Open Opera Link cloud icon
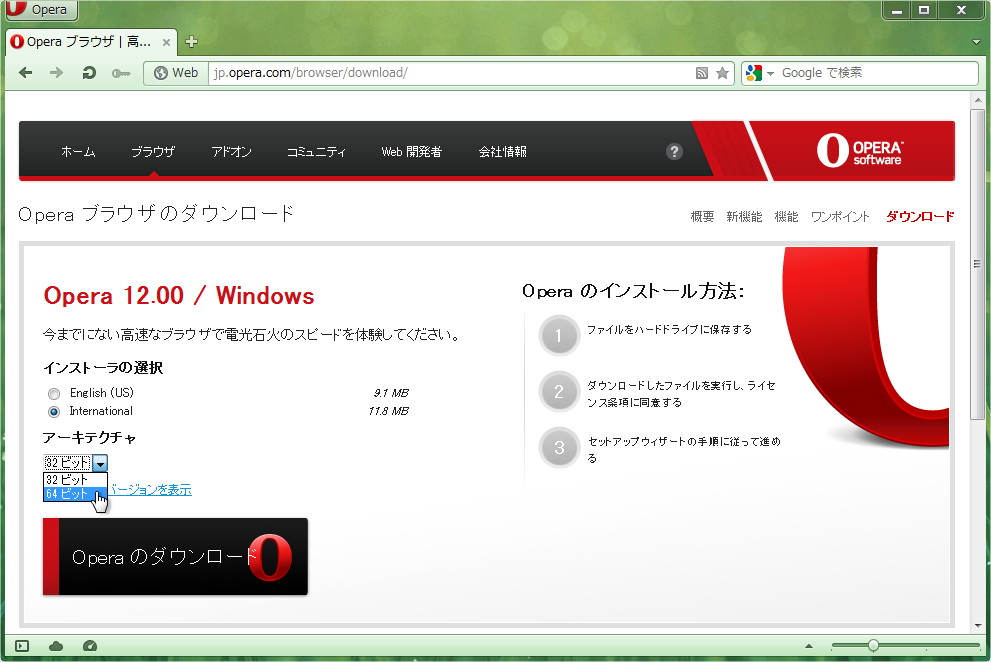 [56, 646]
